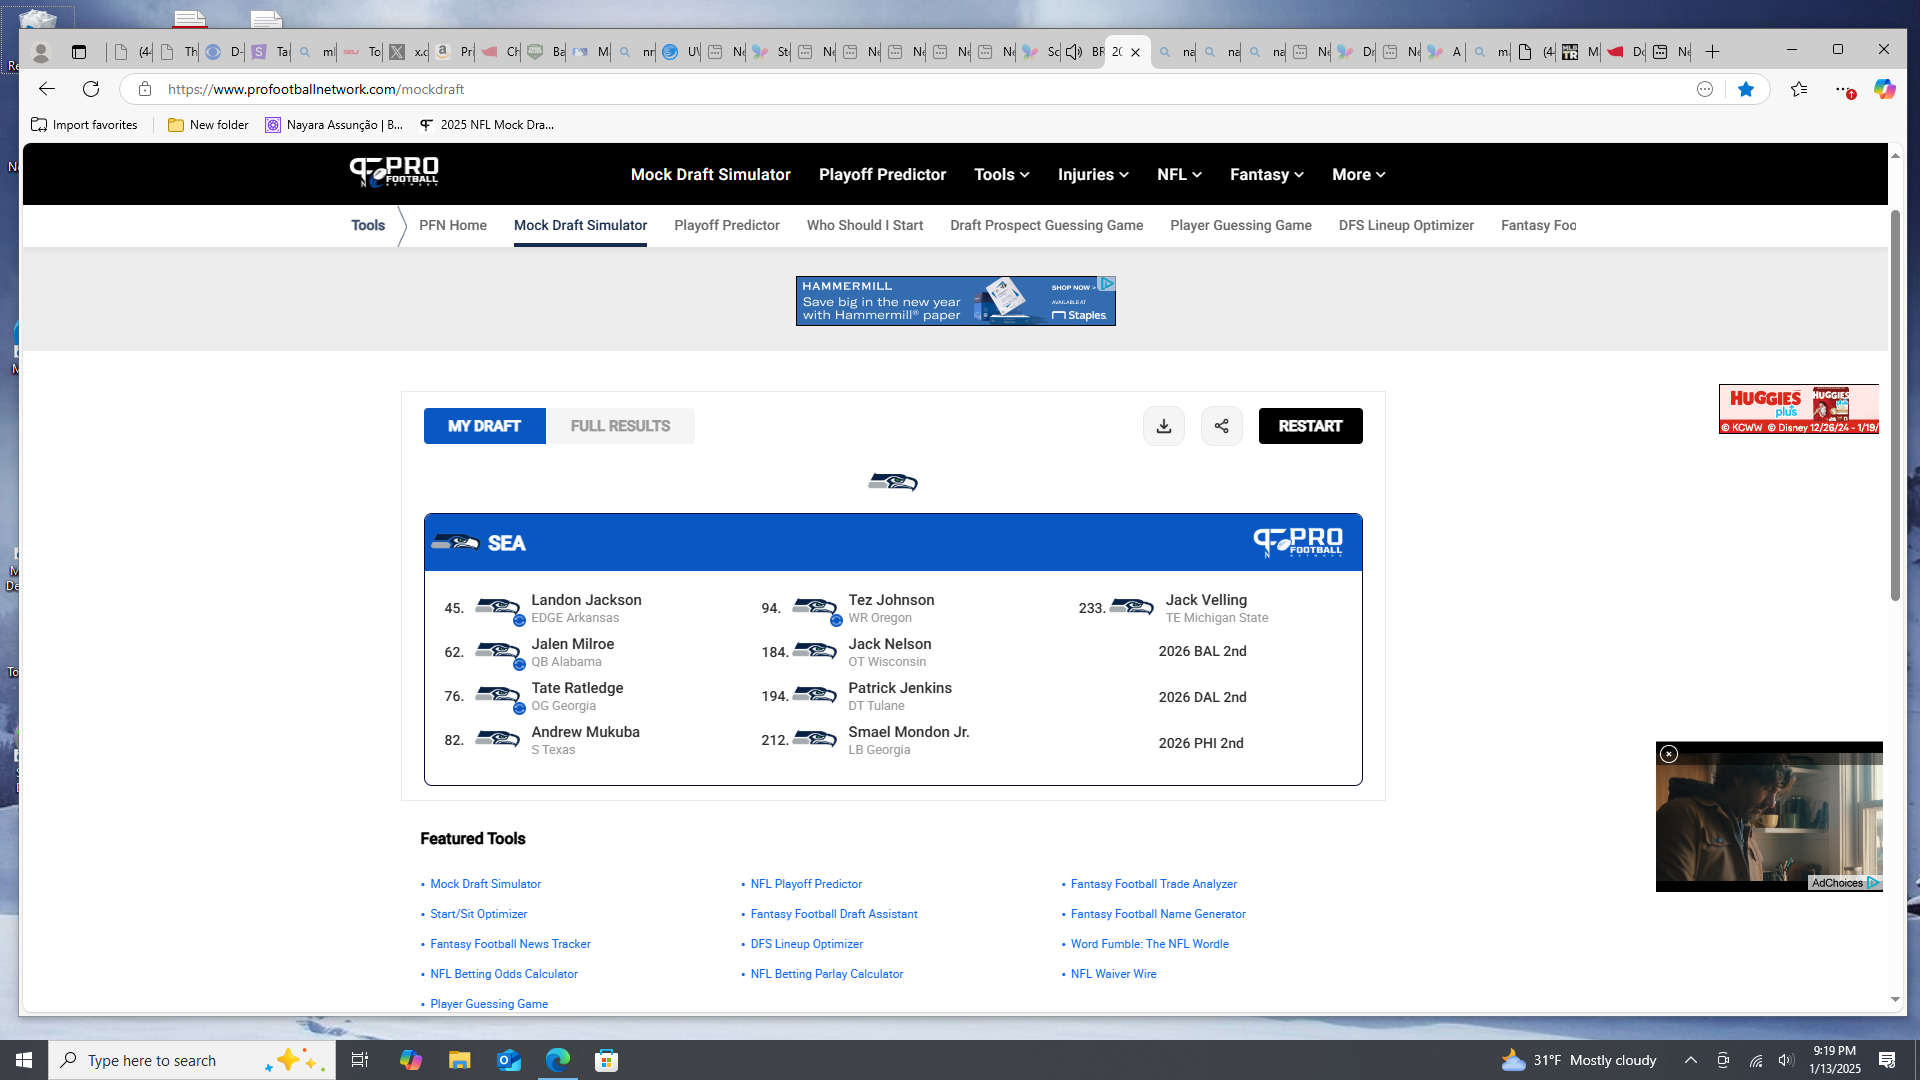Screen dimensions: 1920x1080
Task: Click the browser refresh icon
Action: [91, 89]
